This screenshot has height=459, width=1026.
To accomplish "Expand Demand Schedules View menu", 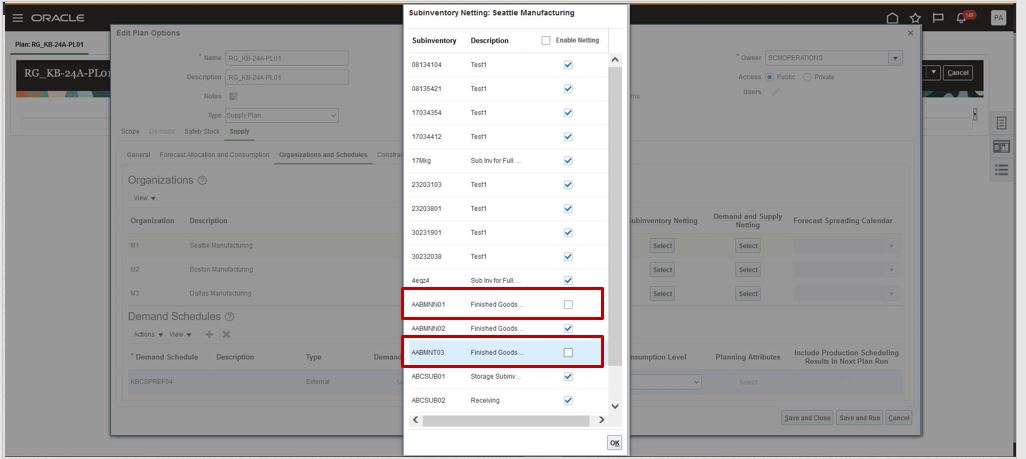I will tap(180, 335).
